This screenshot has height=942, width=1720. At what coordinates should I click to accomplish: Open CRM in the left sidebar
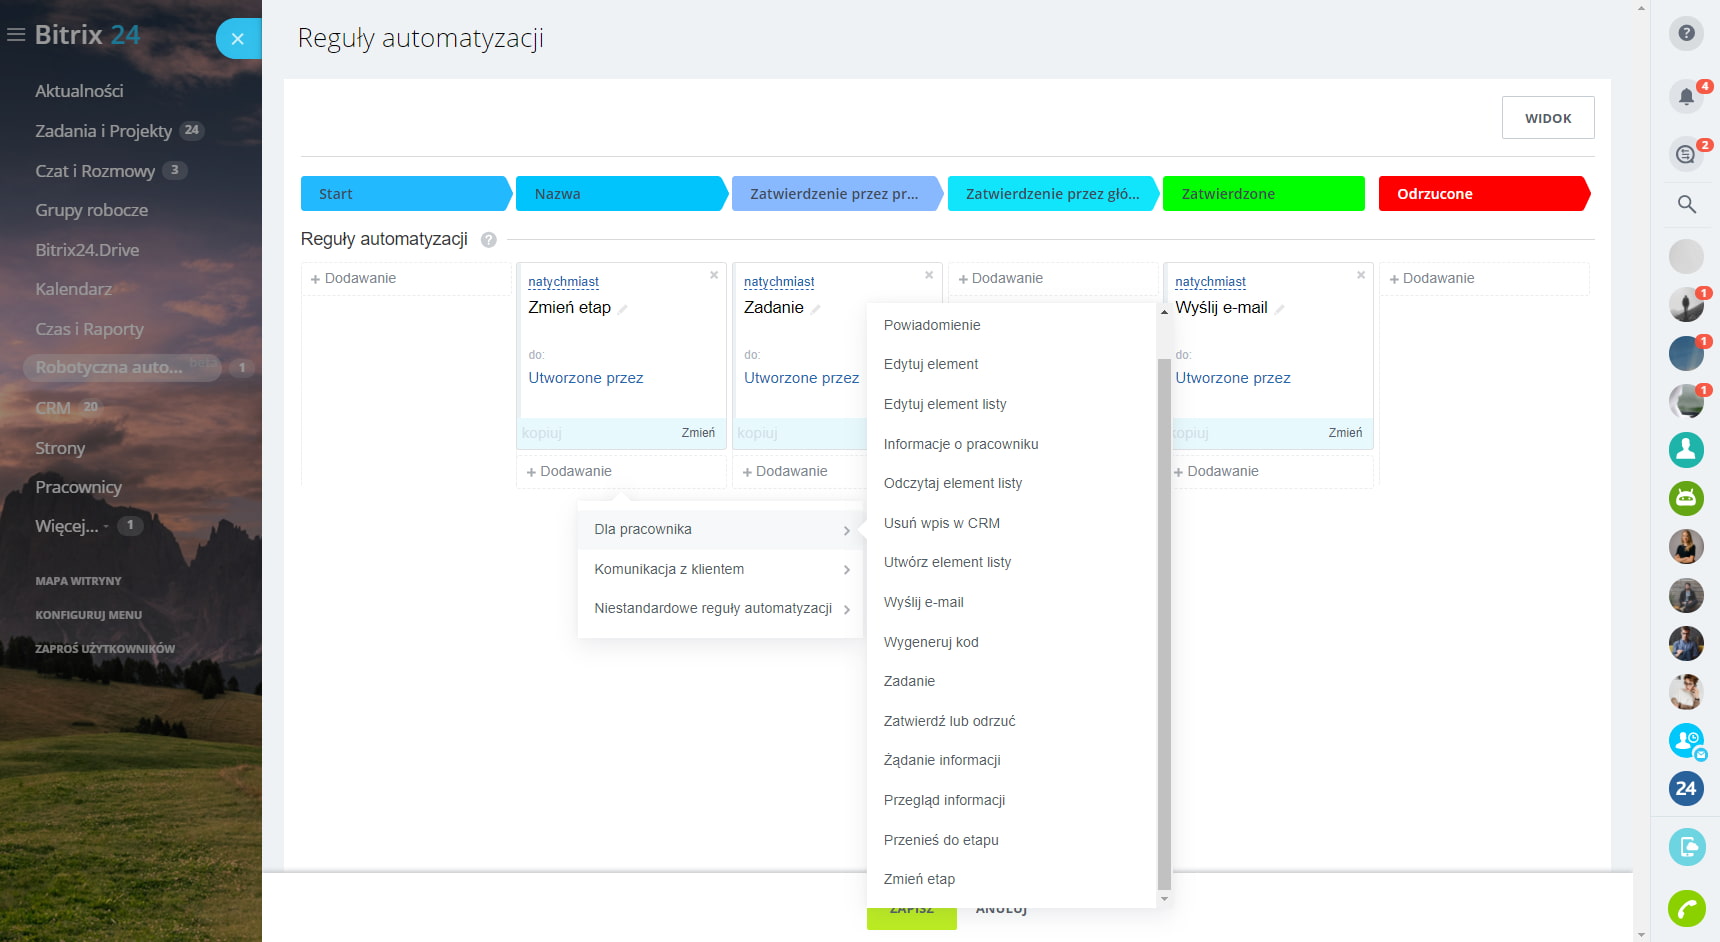[53, 408]
